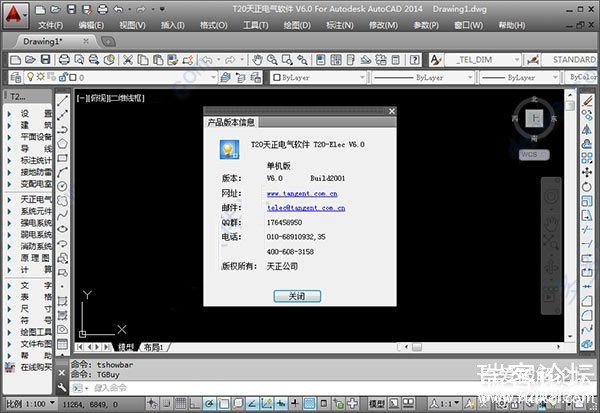
Task: Select the Arc draw tool
Action: point(62,172)
